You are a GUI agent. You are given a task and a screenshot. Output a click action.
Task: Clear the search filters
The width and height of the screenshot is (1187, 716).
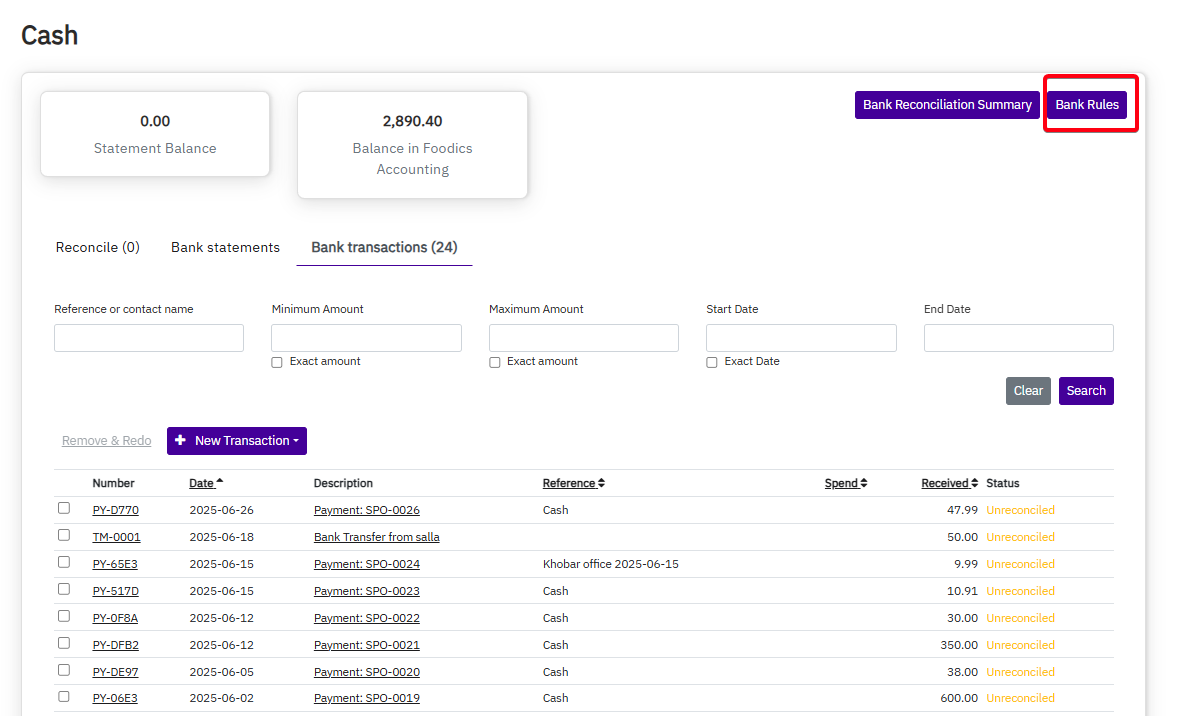(1028, 391)
